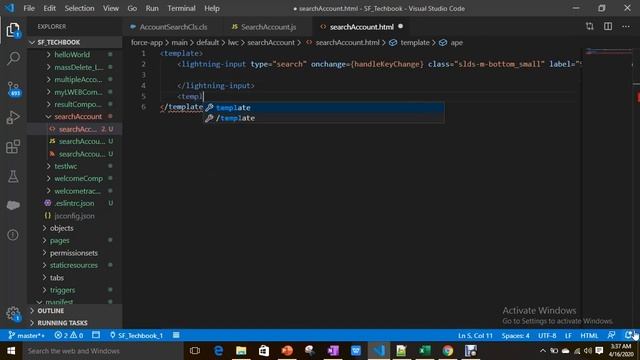Open the Run and Debug view
The image size is (640, 360).
(13, 118)
